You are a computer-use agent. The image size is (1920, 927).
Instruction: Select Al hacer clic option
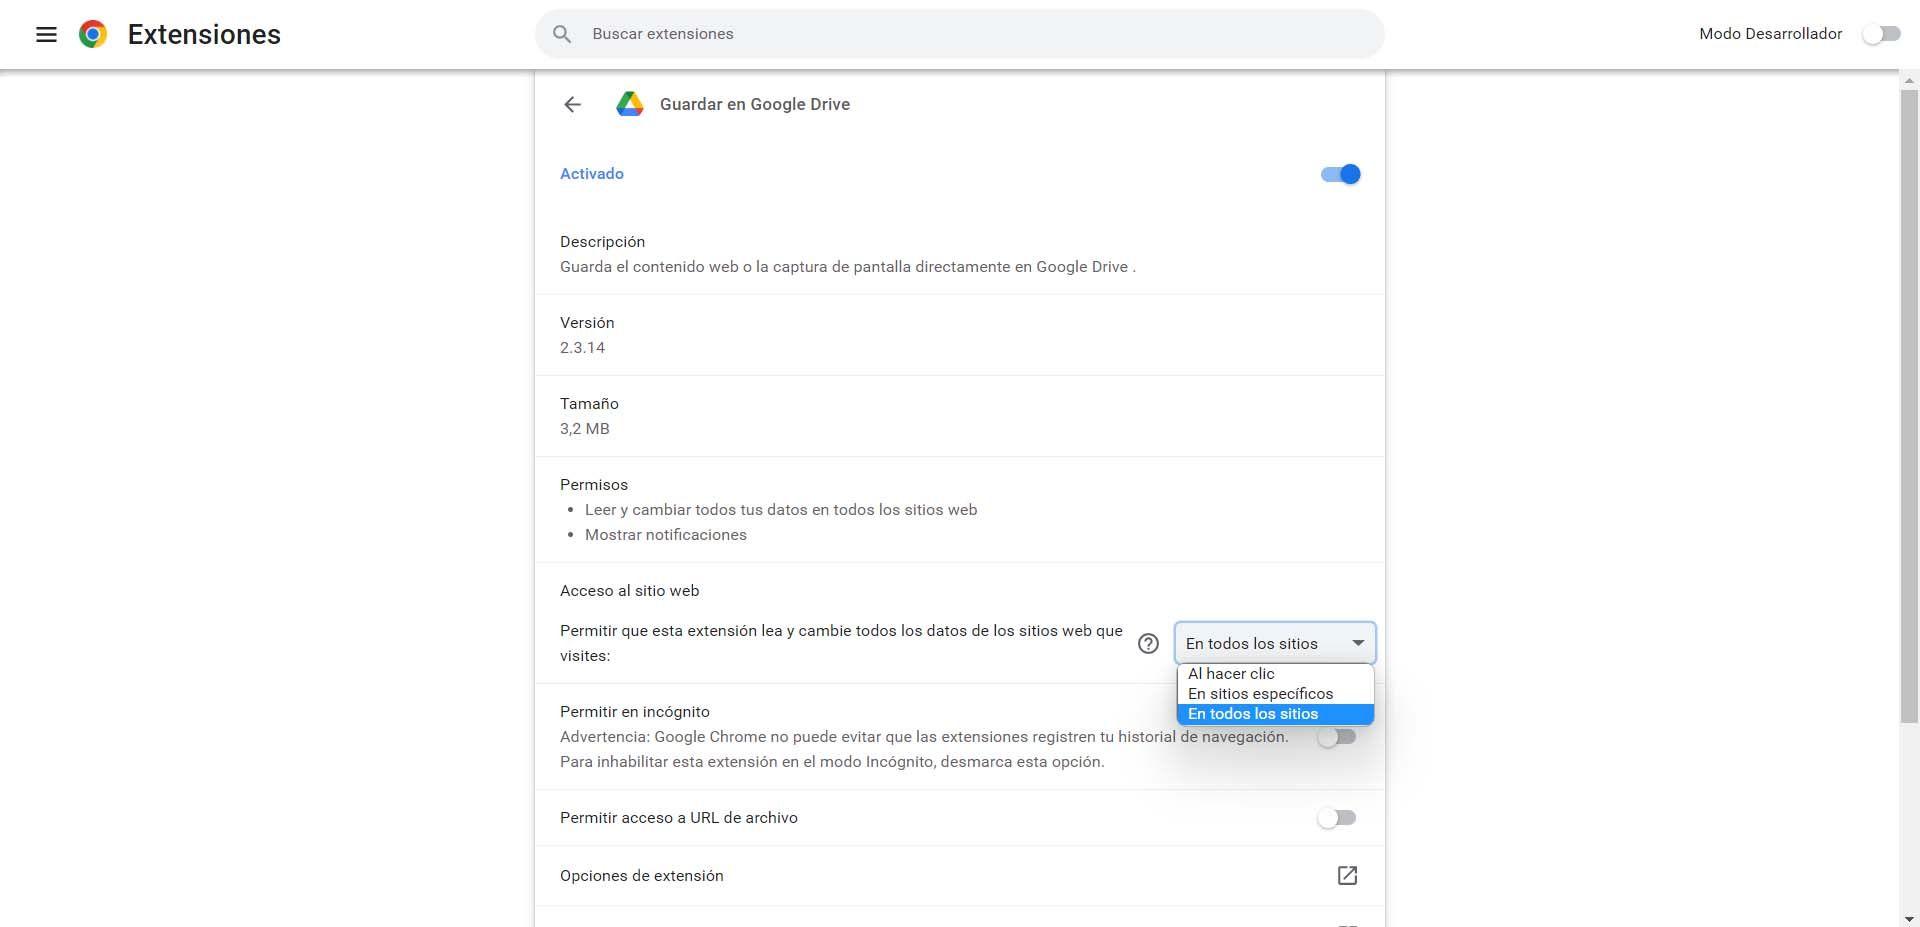pyautogui.click(x=1230, y=673)
